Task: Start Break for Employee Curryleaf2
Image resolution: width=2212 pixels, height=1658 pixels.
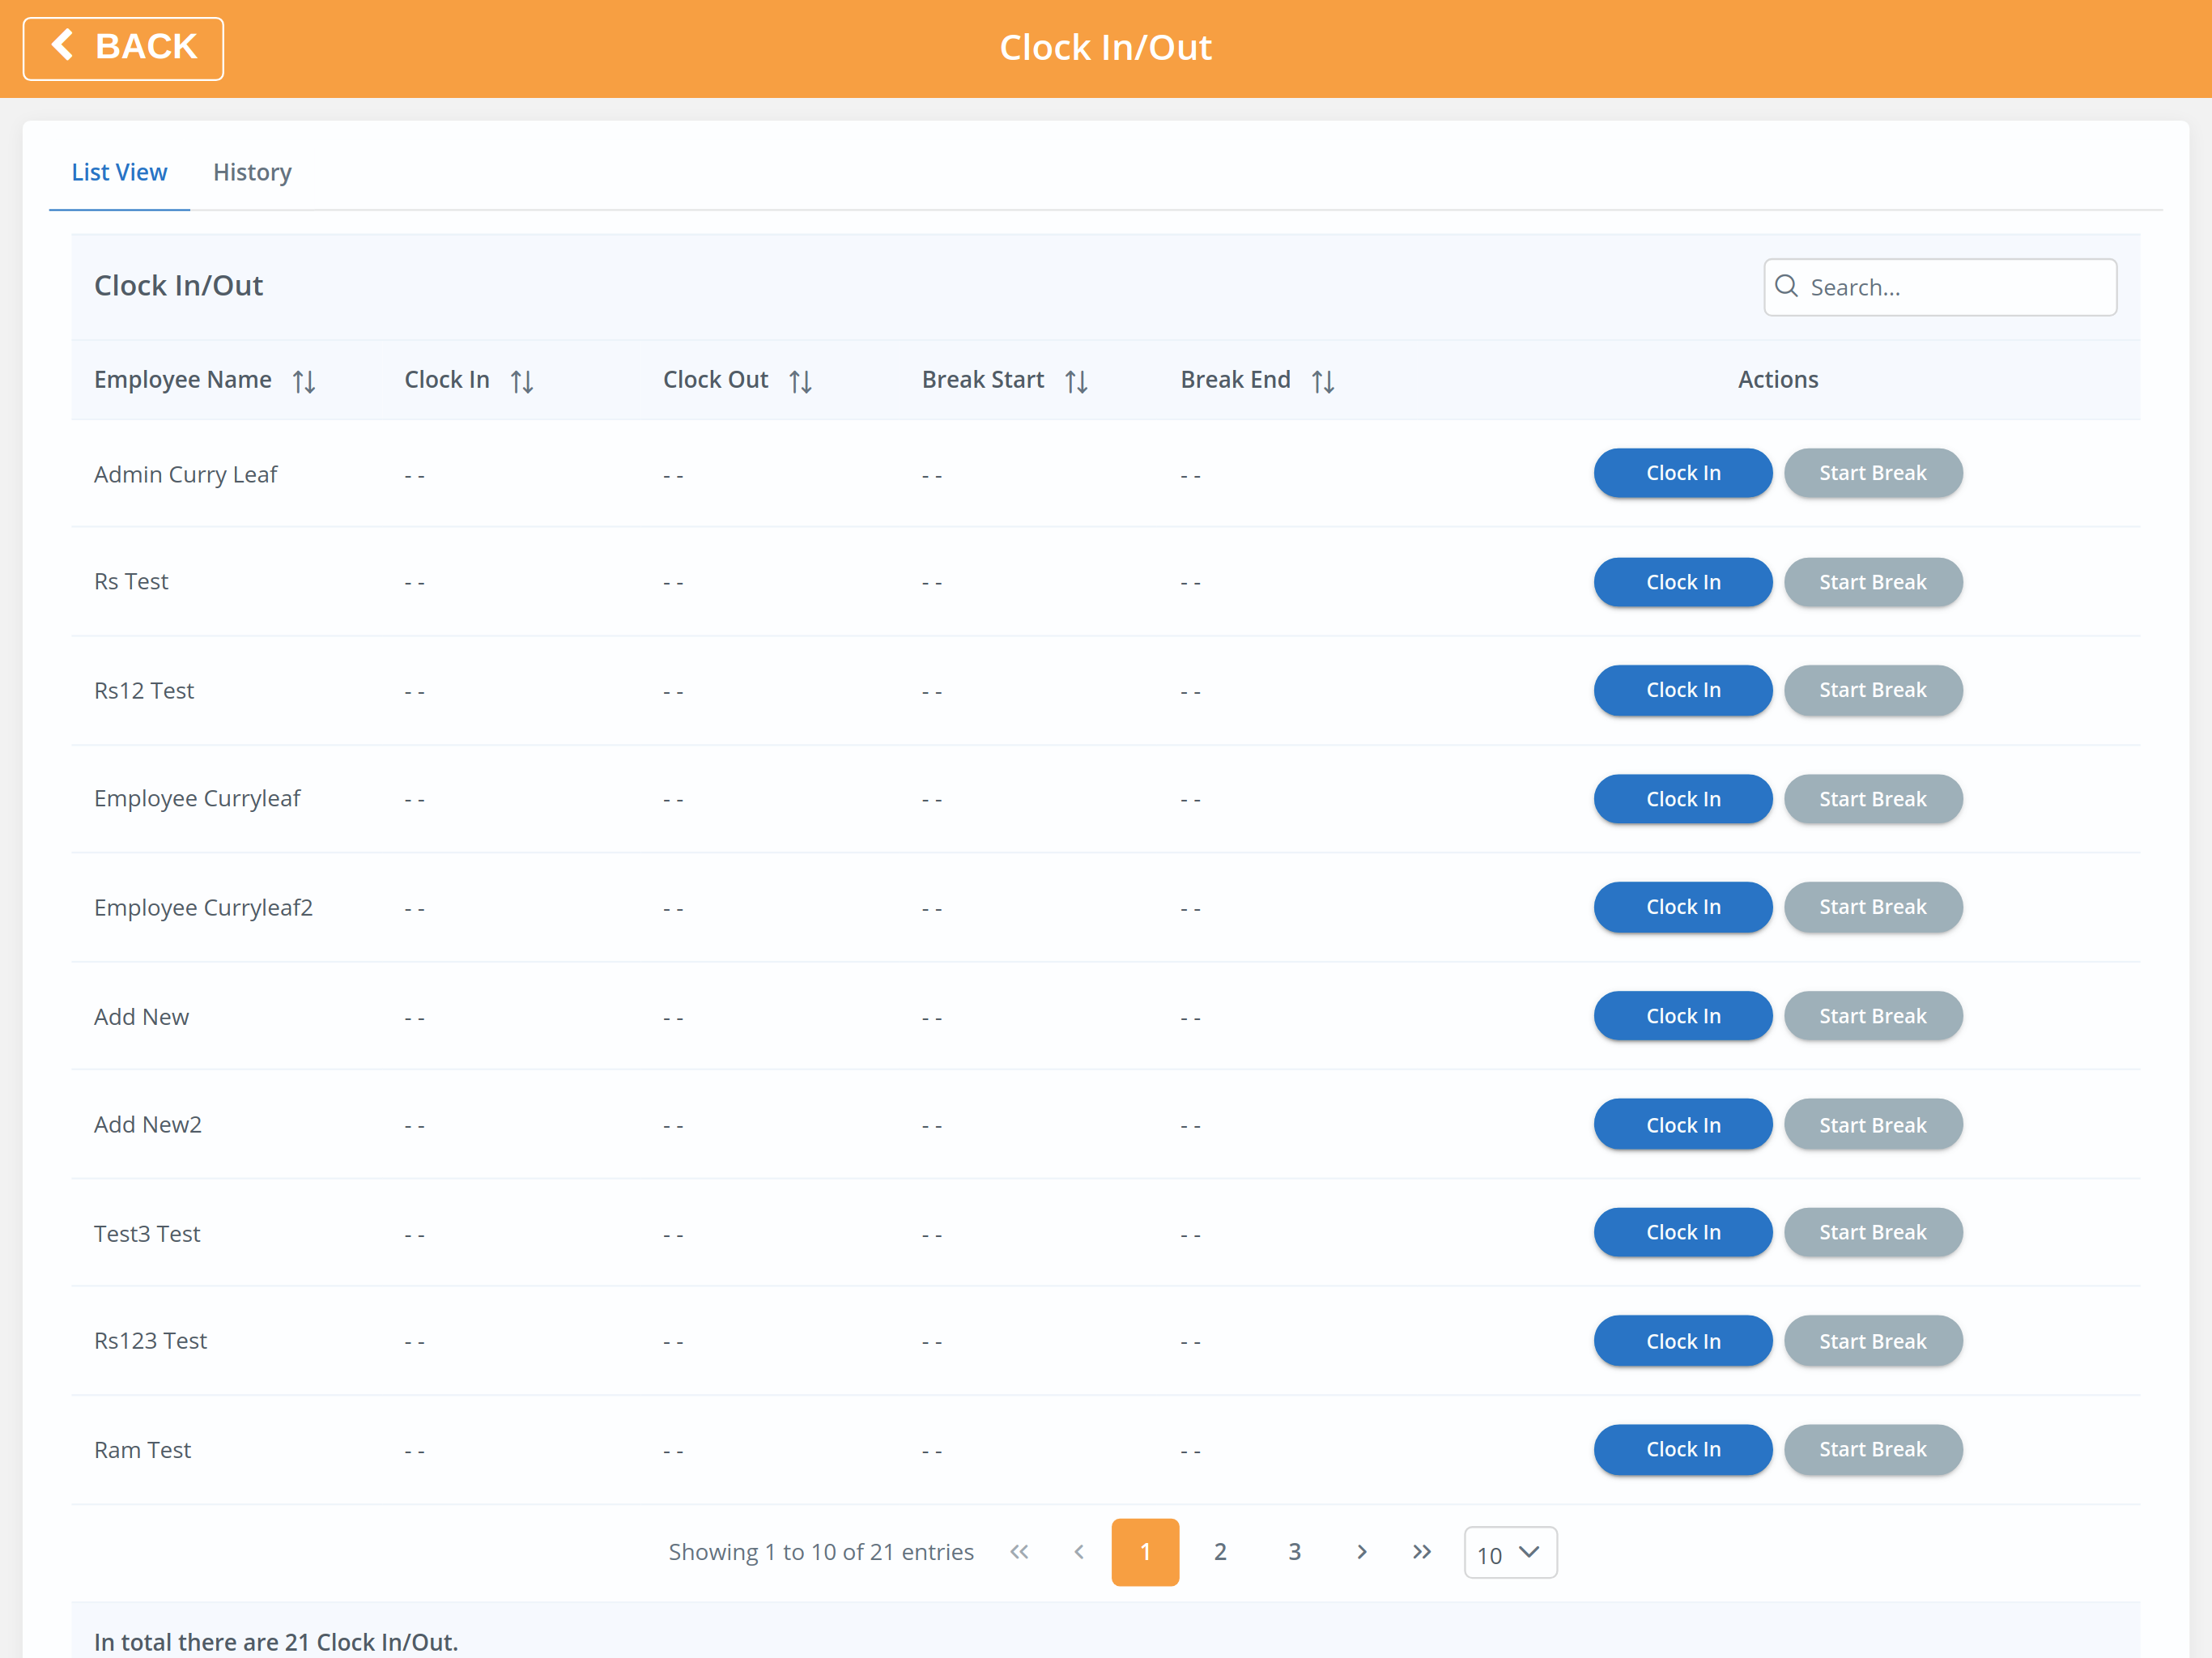Action: (x=1873, y=907)
